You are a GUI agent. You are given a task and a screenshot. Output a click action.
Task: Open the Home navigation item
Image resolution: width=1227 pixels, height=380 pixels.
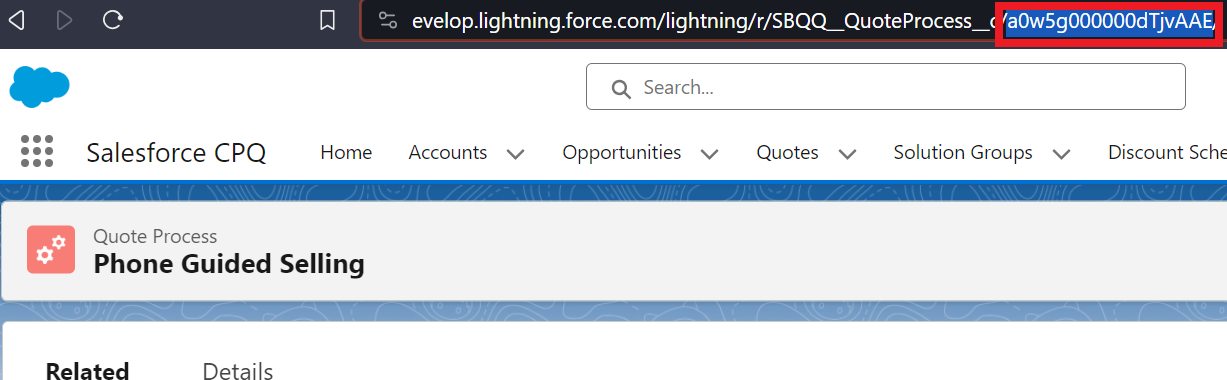(x=346, y=152)
